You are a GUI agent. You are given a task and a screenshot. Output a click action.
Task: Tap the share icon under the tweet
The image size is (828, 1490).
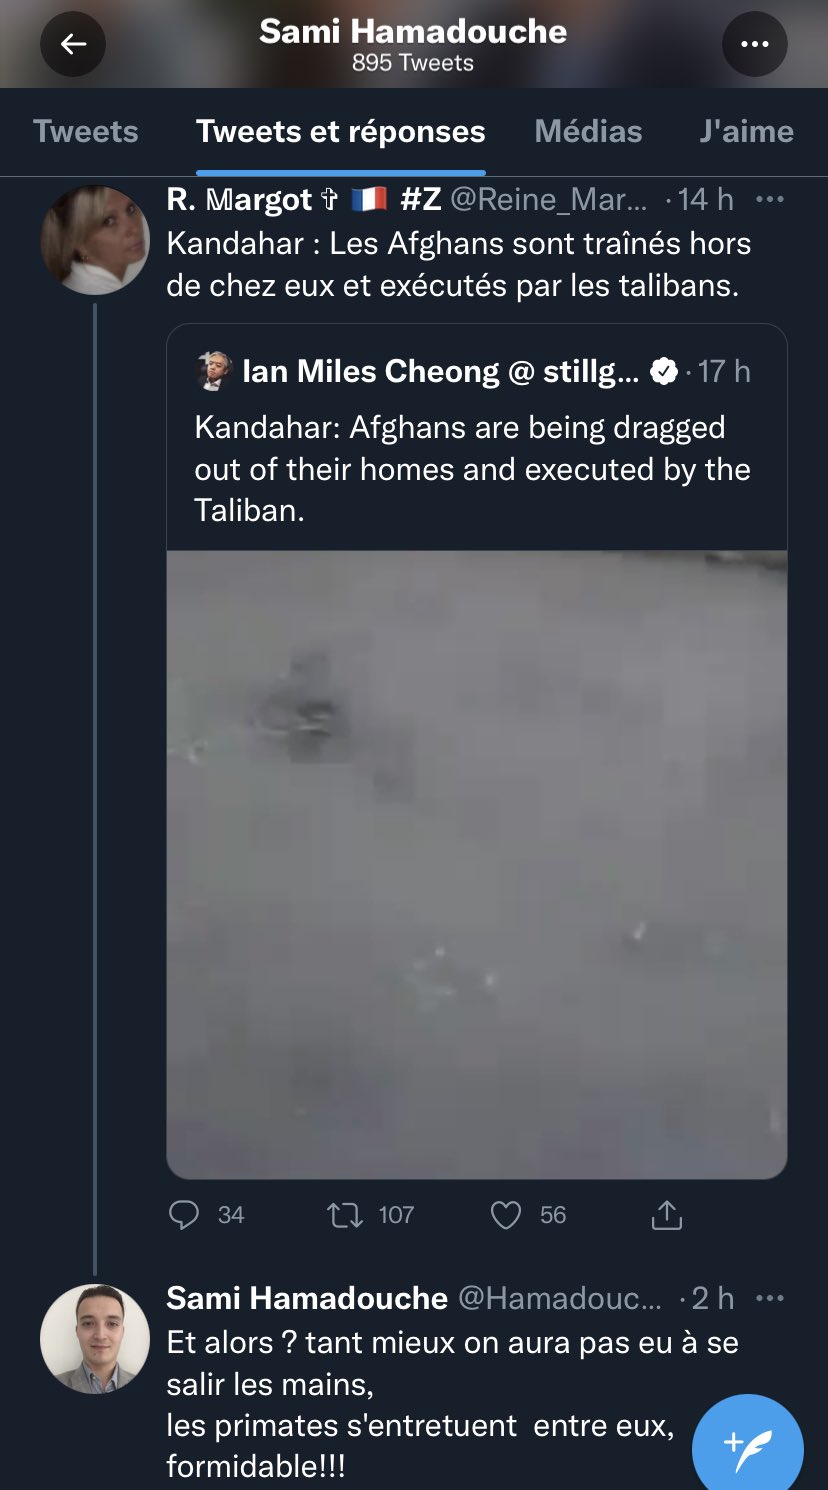click(x=666, y=1214)
